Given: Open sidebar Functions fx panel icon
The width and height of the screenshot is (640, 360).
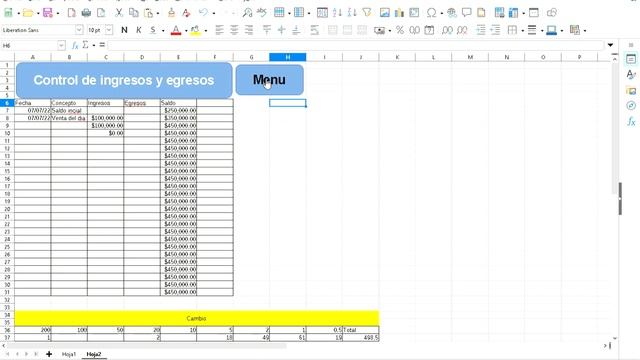Looking at the screenshot, I should click(x=631, y=122).
